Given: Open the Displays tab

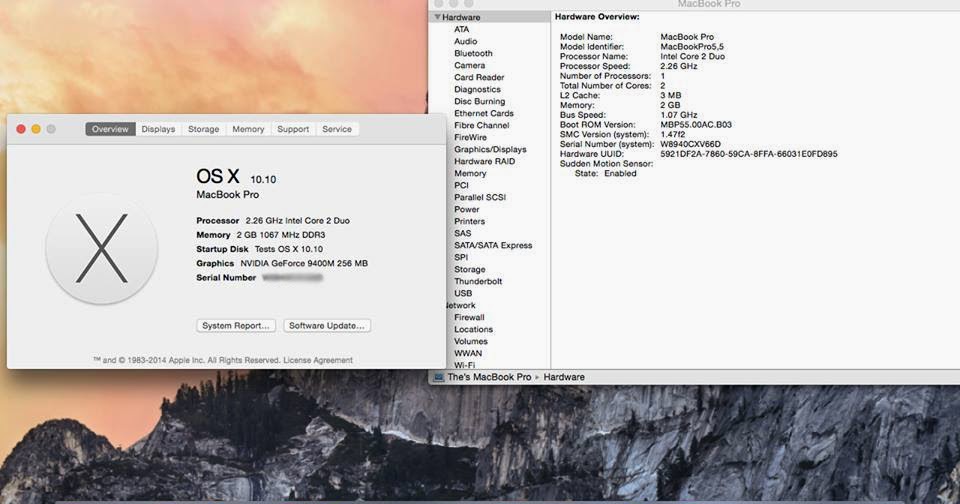Looking at the screenshot, I should click(x=158, y=129).
